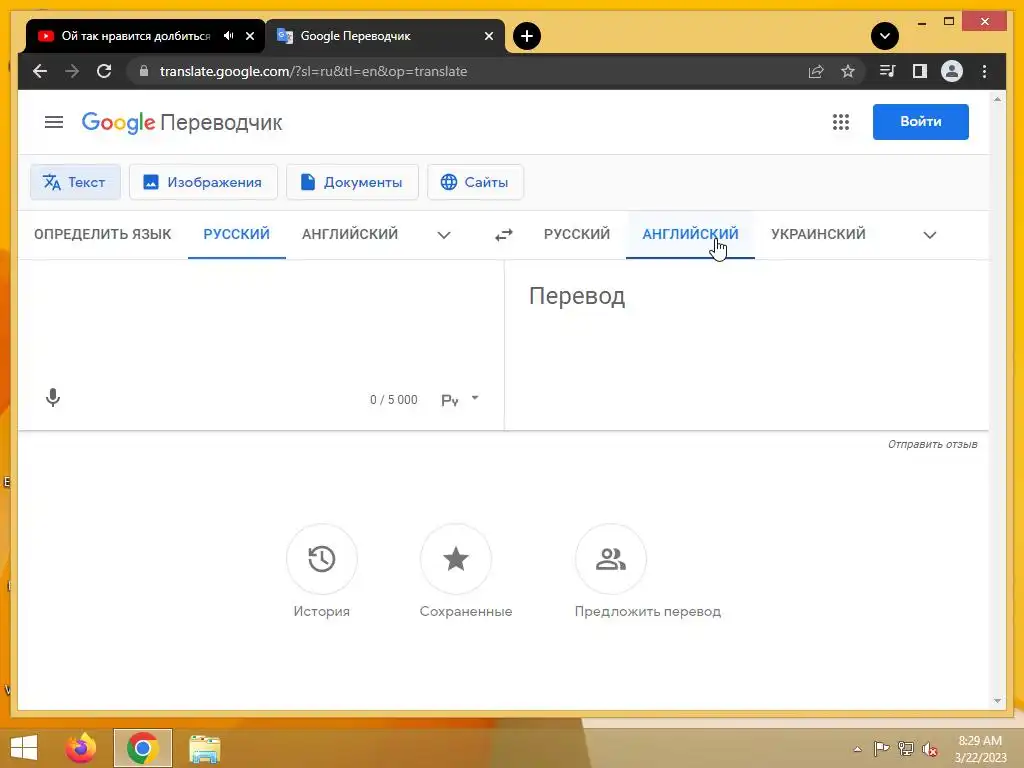The height and width of the screenshot is (768, 1024).
Task: Select Изображения translation mode
Action: pyautogui.click(x=203, y=182)
